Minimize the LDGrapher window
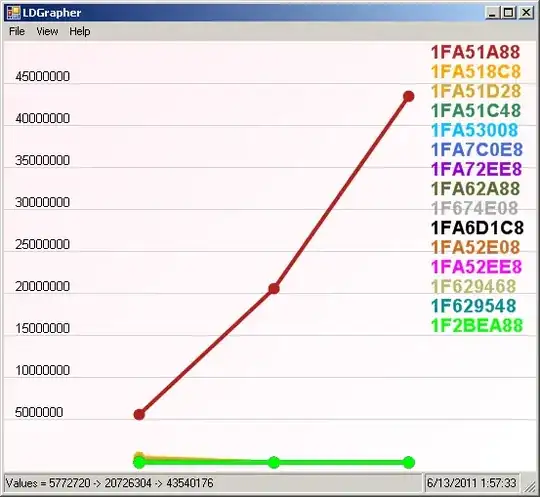 tap(492, 13)
